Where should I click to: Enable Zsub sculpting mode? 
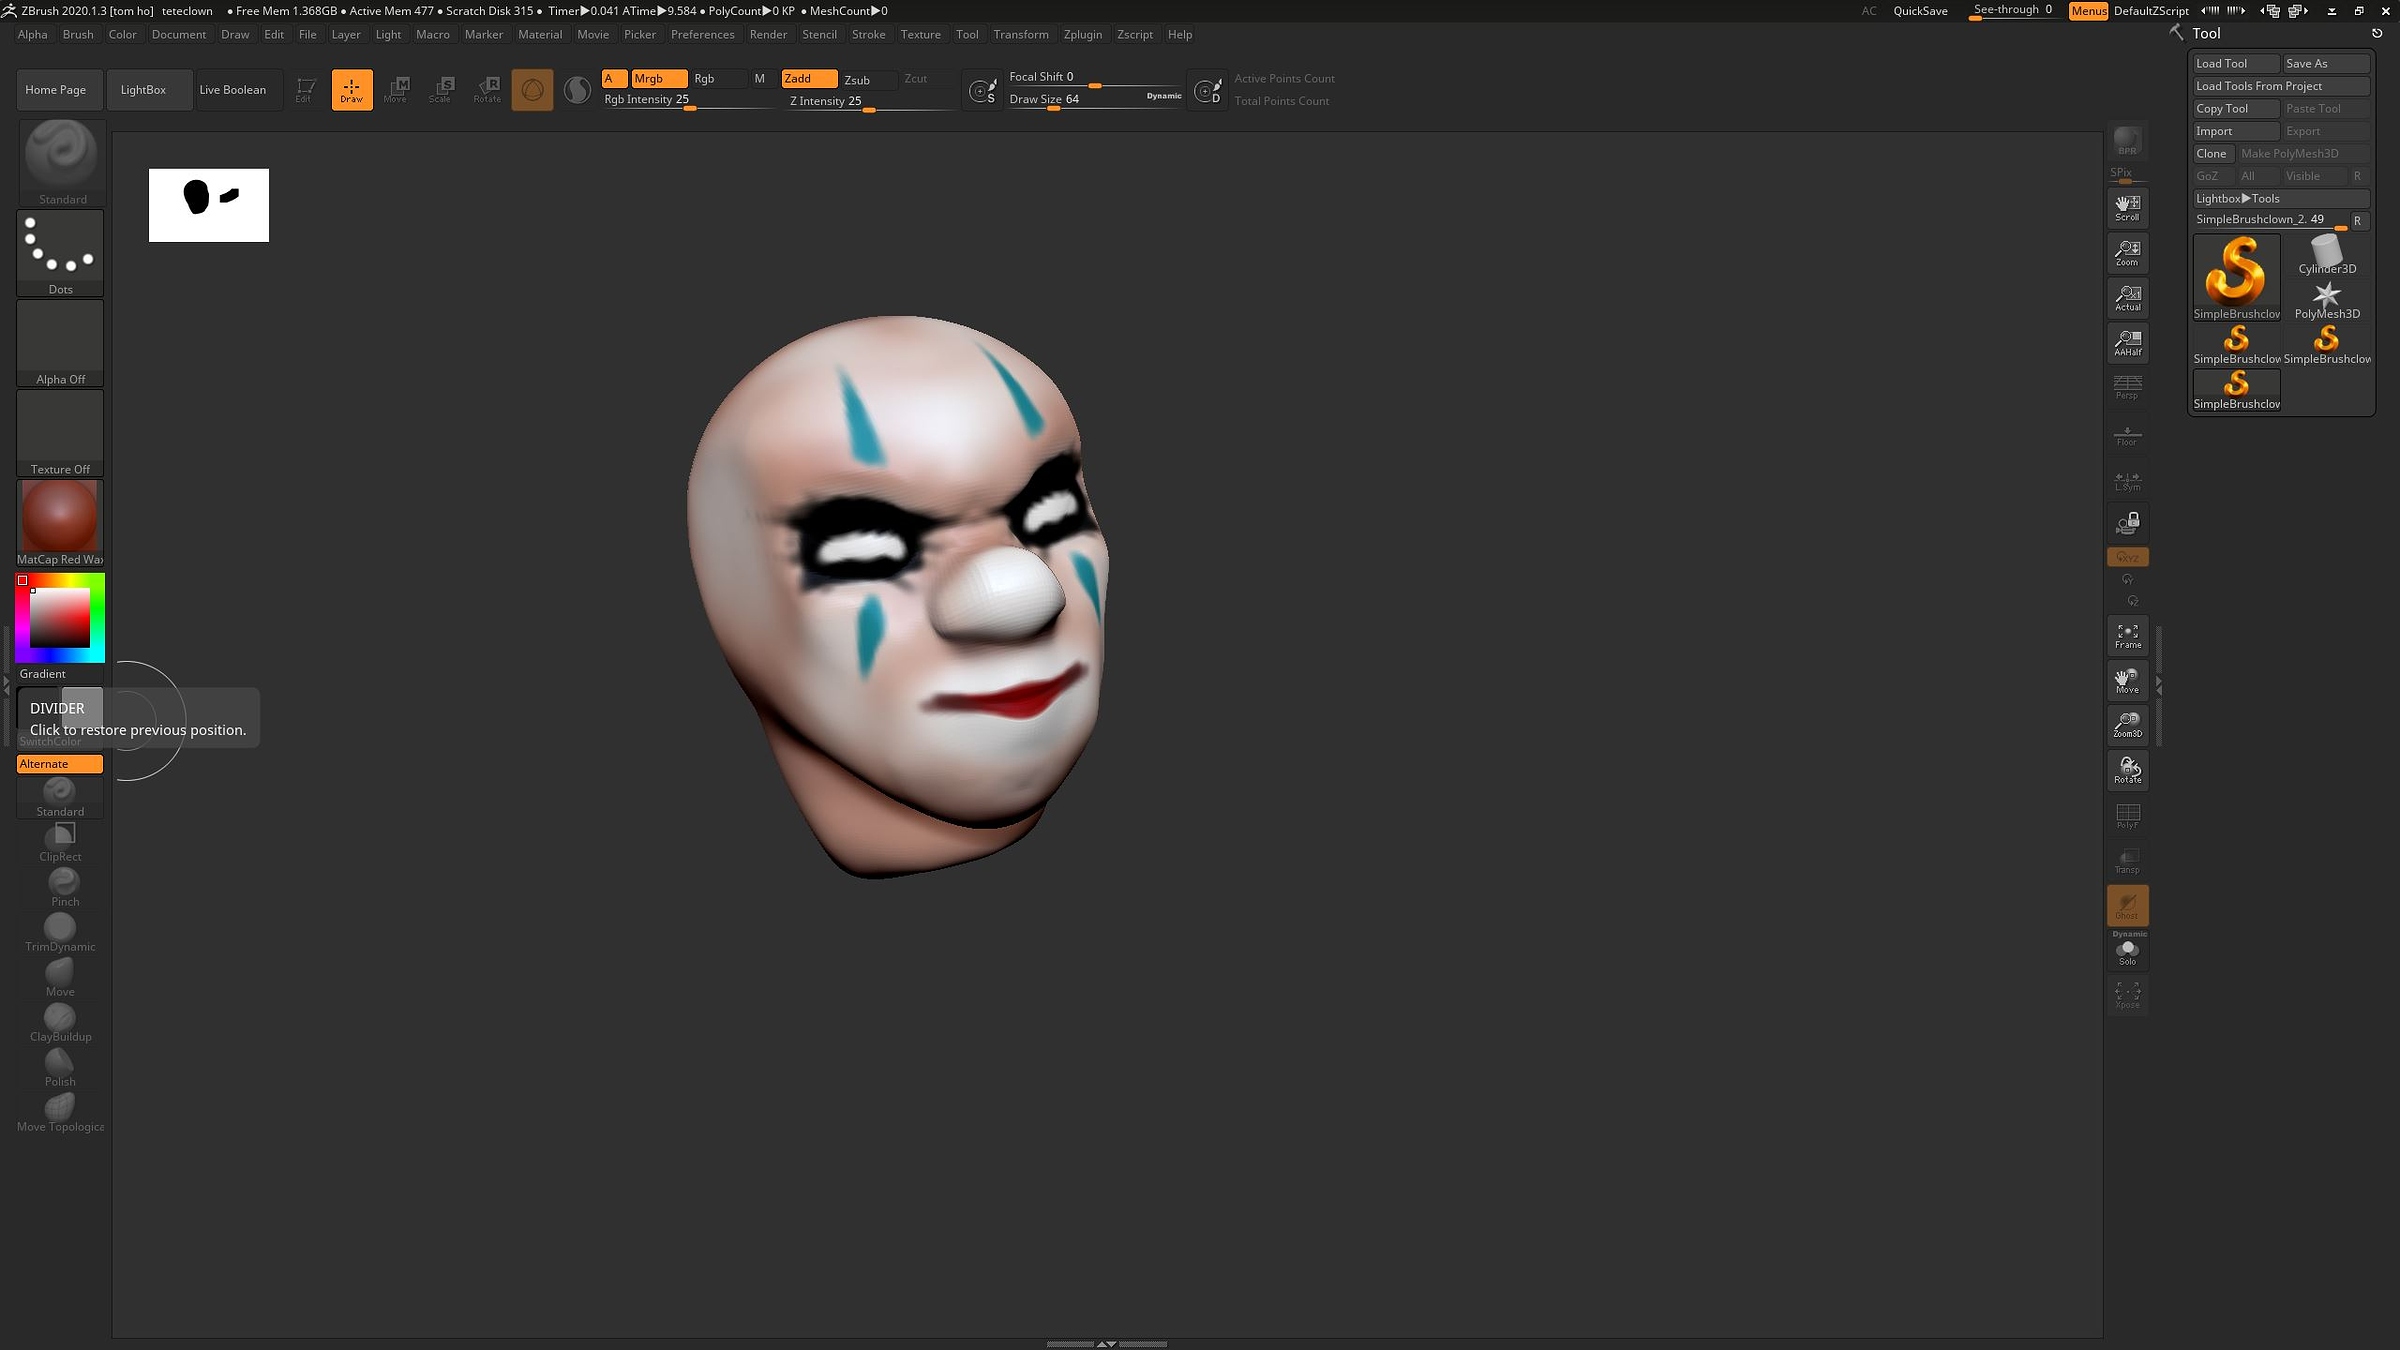point(858,80)
